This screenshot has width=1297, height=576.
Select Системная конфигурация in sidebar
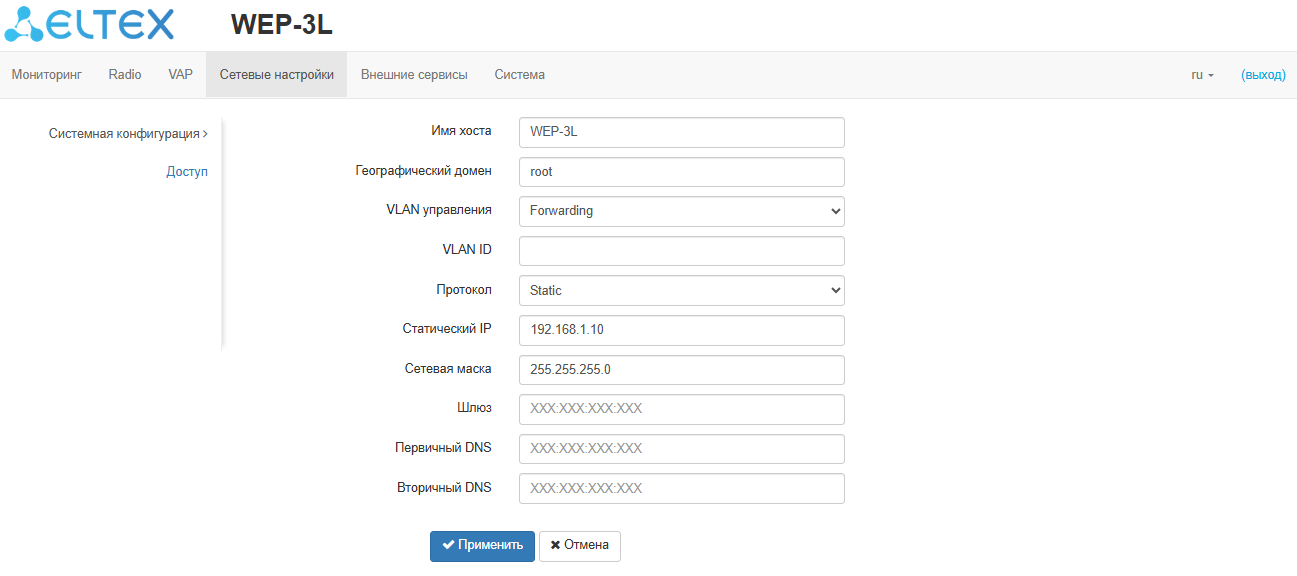[x=127, y=133]
